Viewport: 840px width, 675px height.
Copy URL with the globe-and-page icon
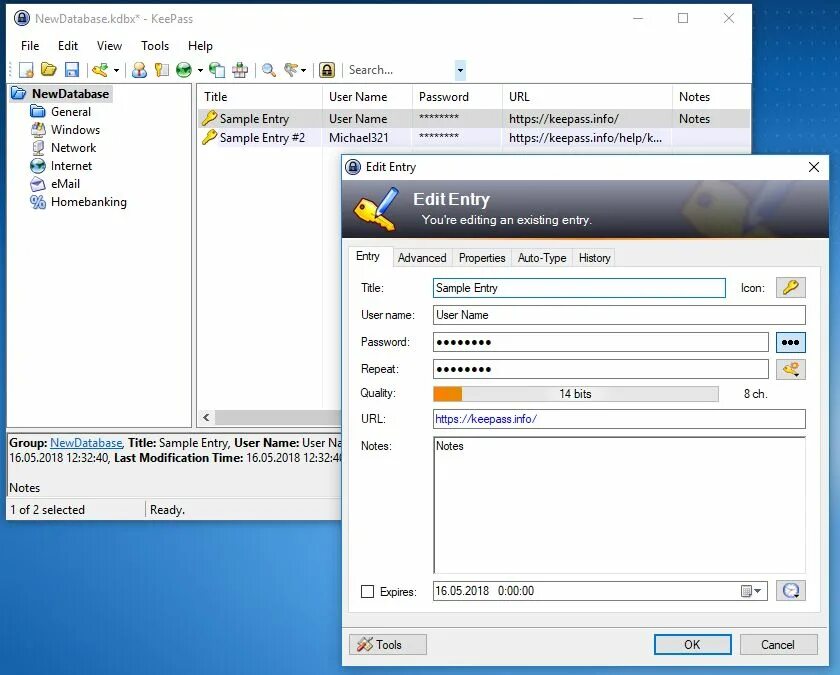click(217, 70)
